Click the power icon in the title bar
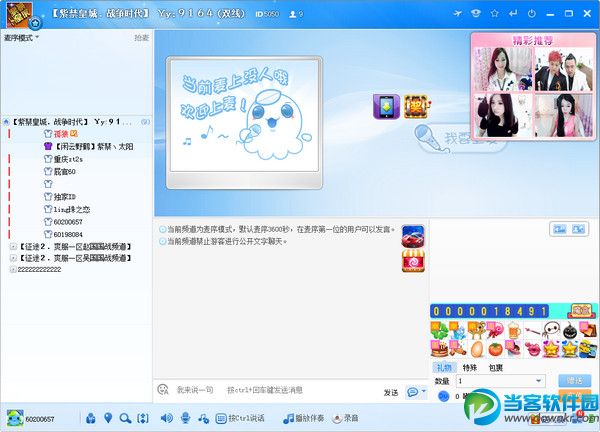The height and width of the screenshot is (432, 600). click(532, 14)
